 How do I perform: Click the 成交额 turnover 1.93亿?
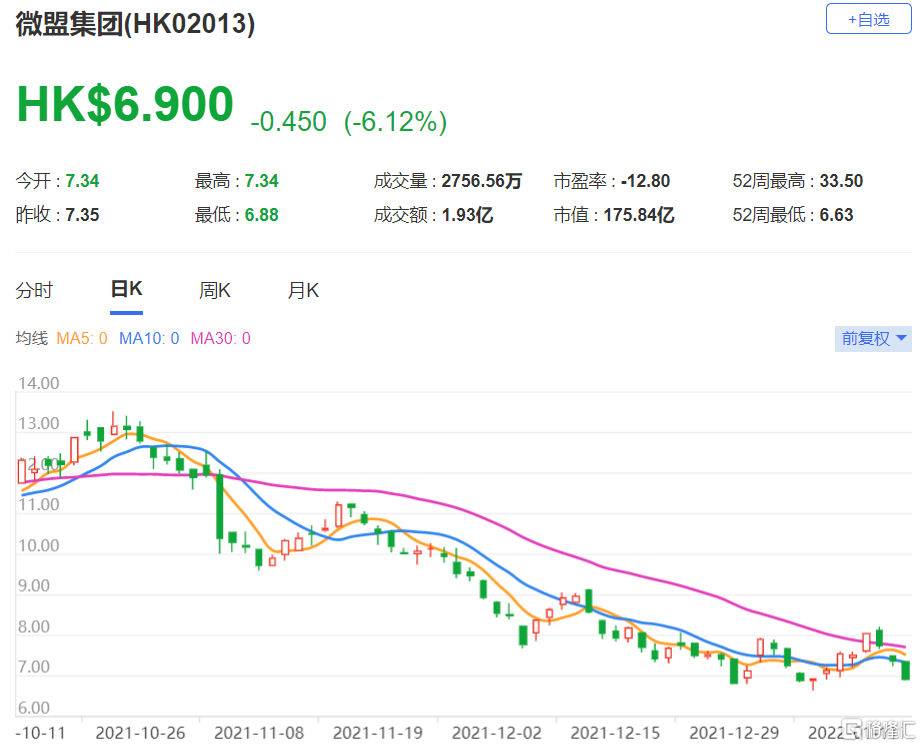(x=467, y=215)
